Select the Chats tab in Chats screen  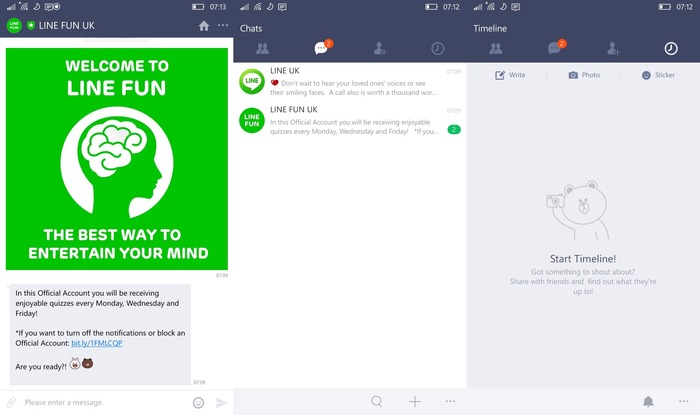click(x=322, y=47)
